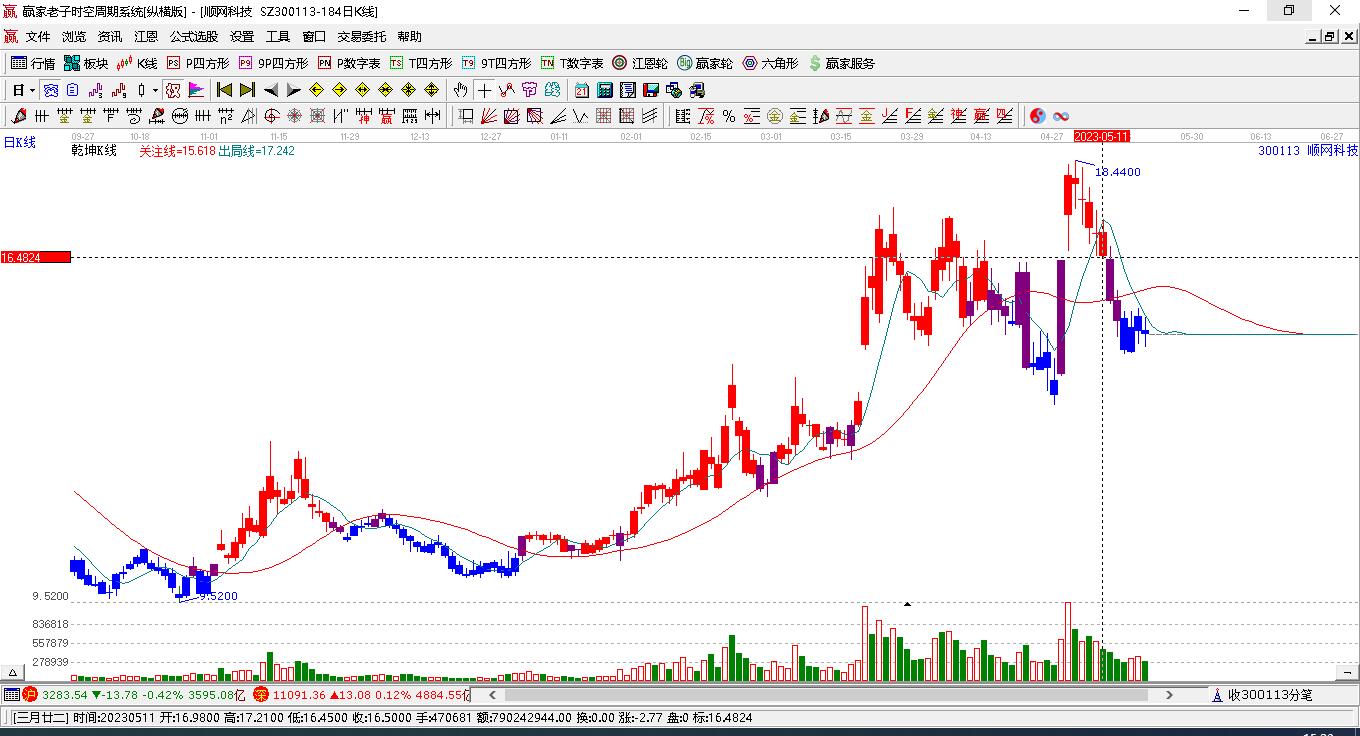Click yellow diamond left-arrow icon

coord(316,90)
